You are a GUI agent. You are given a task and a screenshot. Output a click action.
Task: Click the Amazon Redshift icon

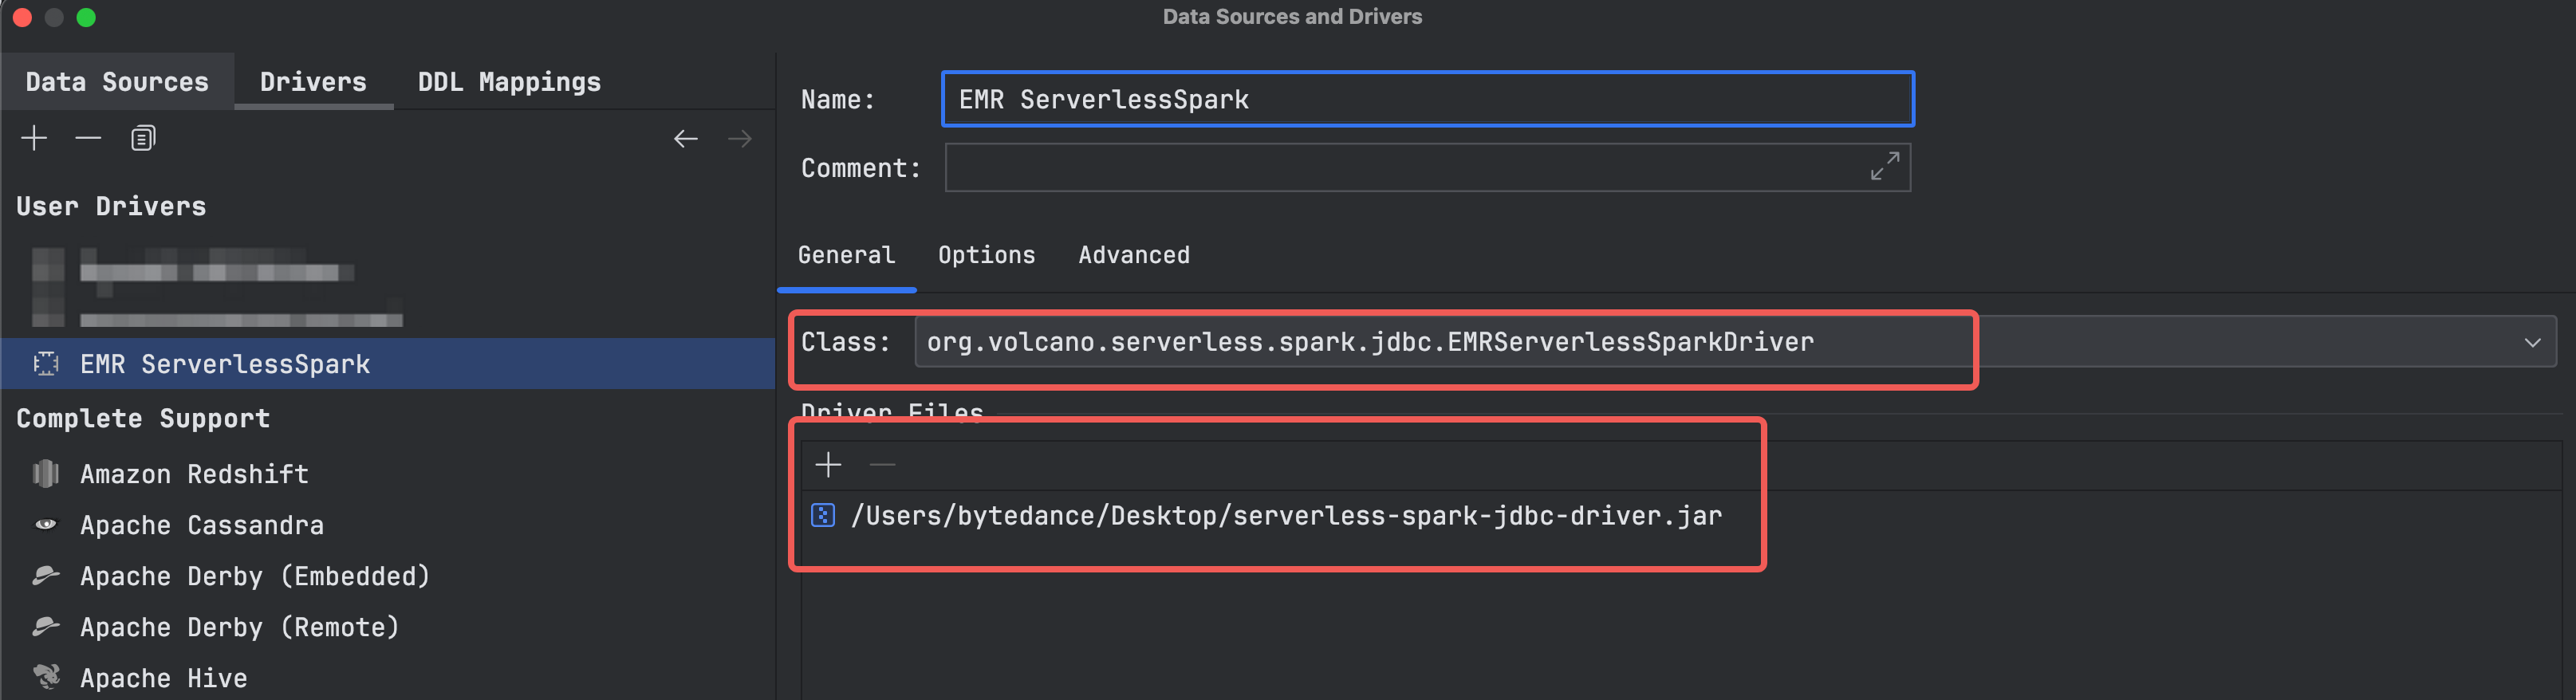46,474
